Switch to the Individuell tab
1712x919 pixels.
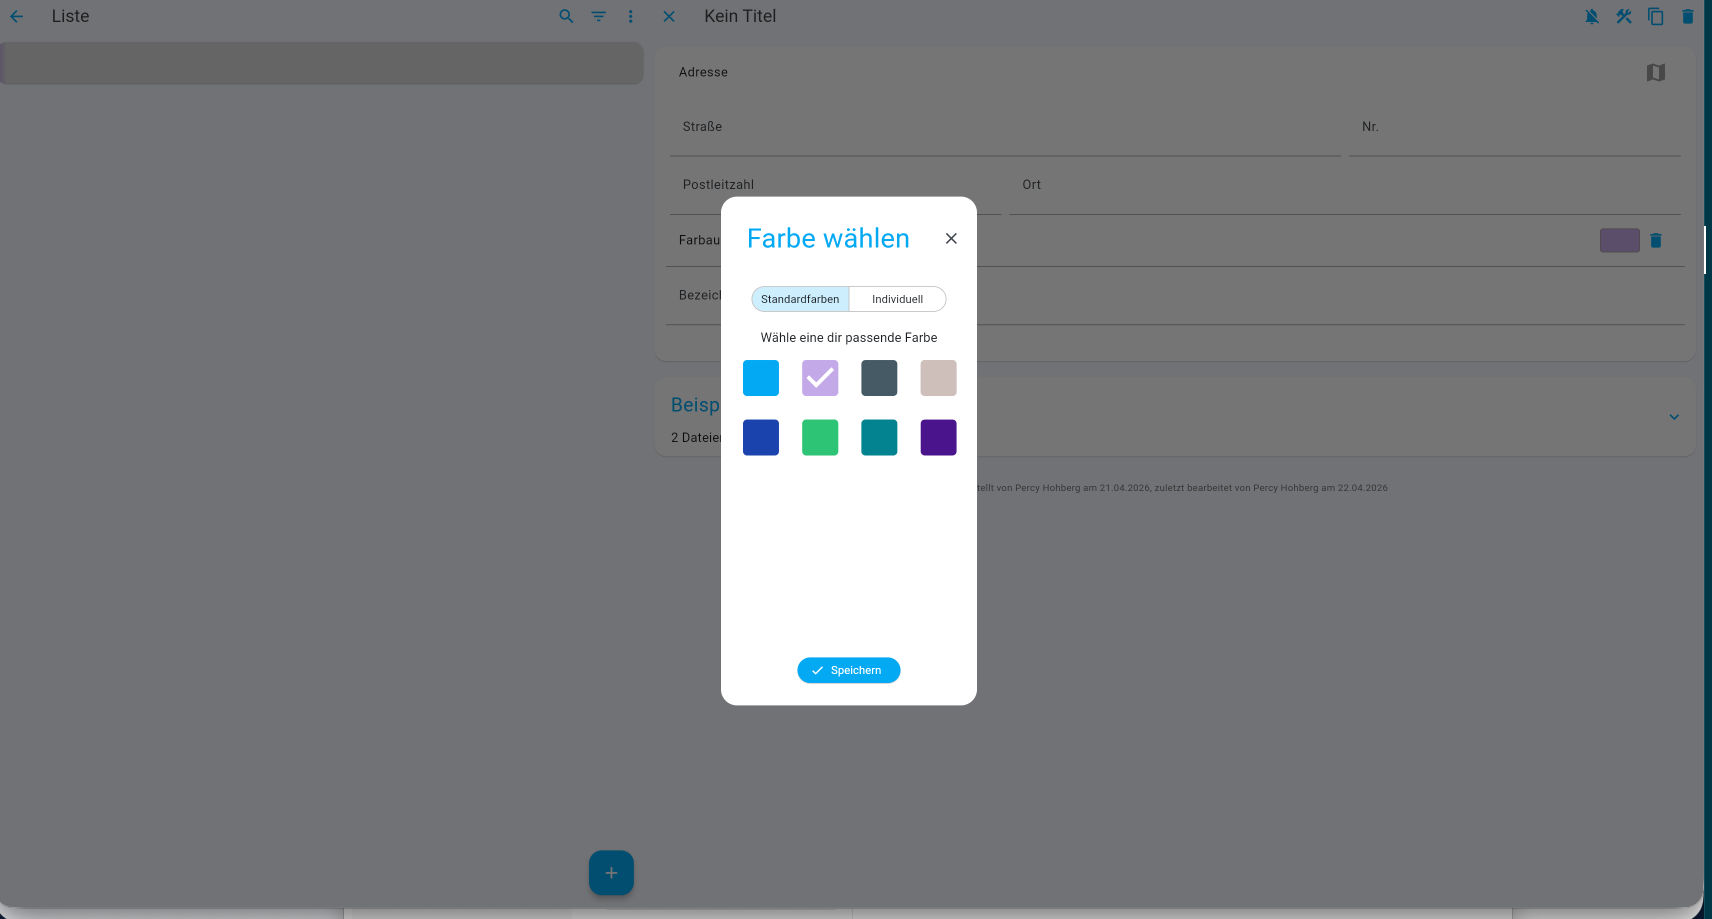click(897, 299)
